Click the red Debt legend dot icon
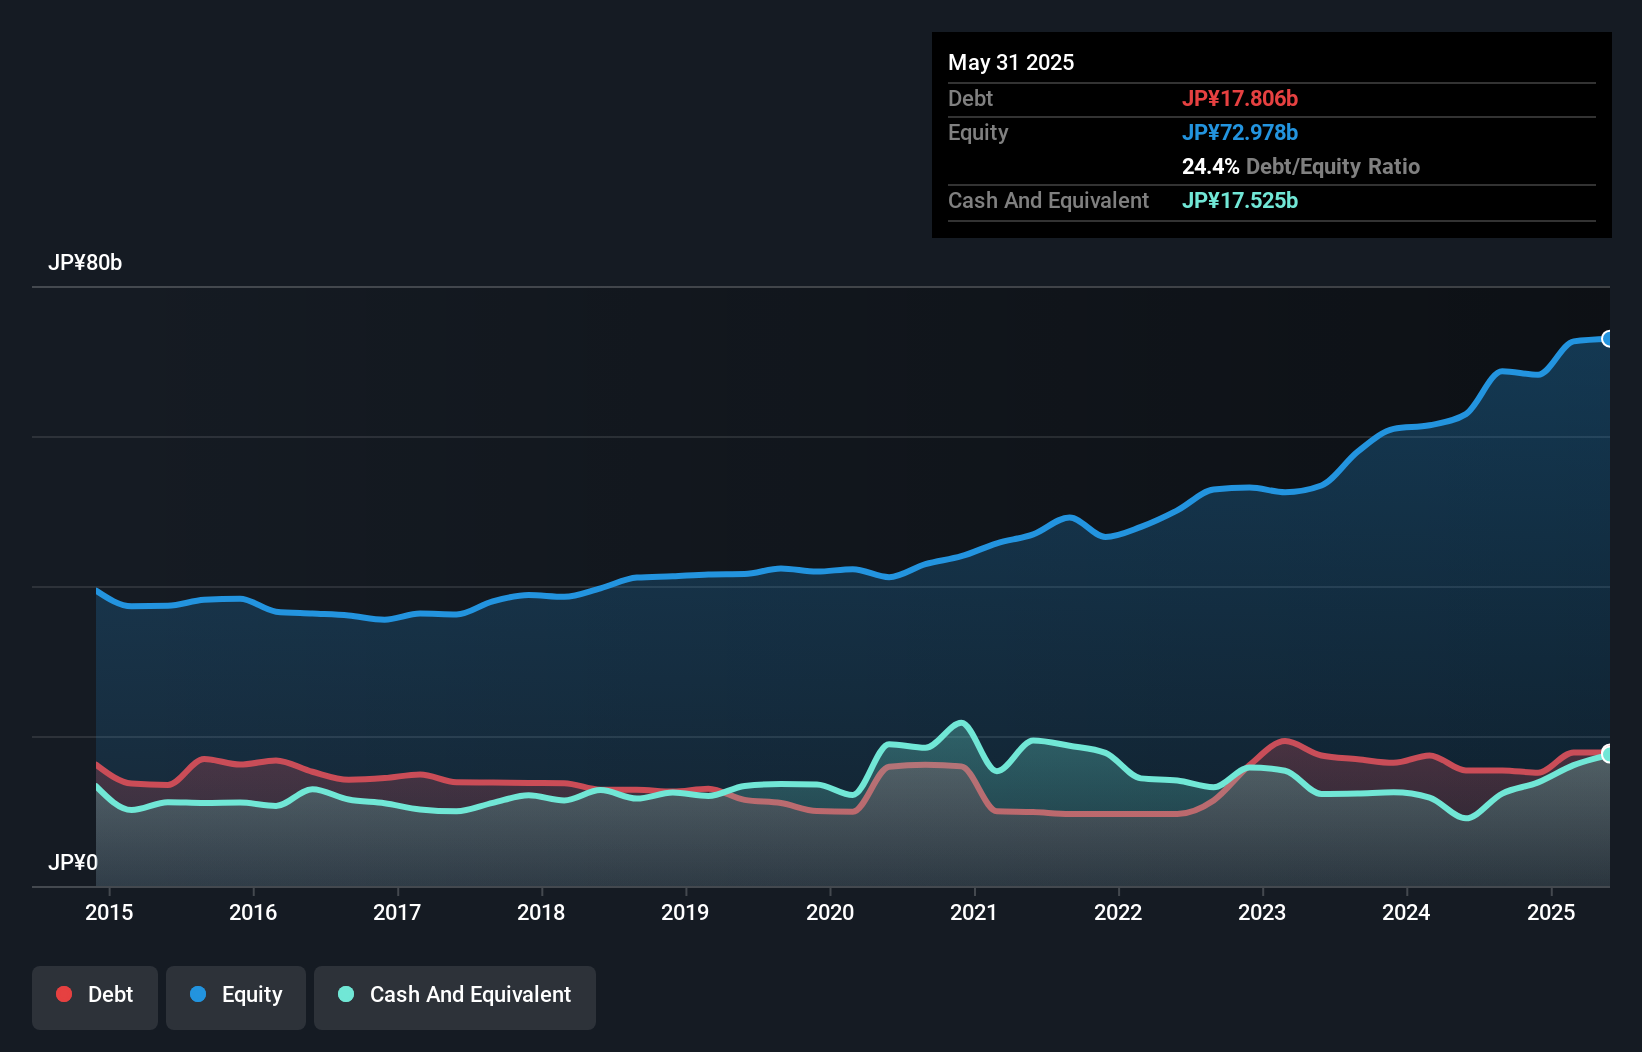 point(62,994)
